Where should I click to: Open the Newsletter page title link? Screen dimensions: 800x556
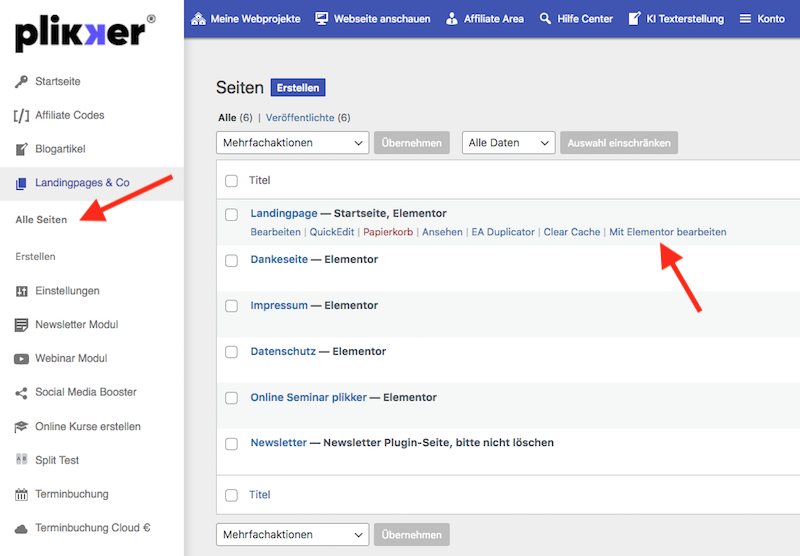279,443
